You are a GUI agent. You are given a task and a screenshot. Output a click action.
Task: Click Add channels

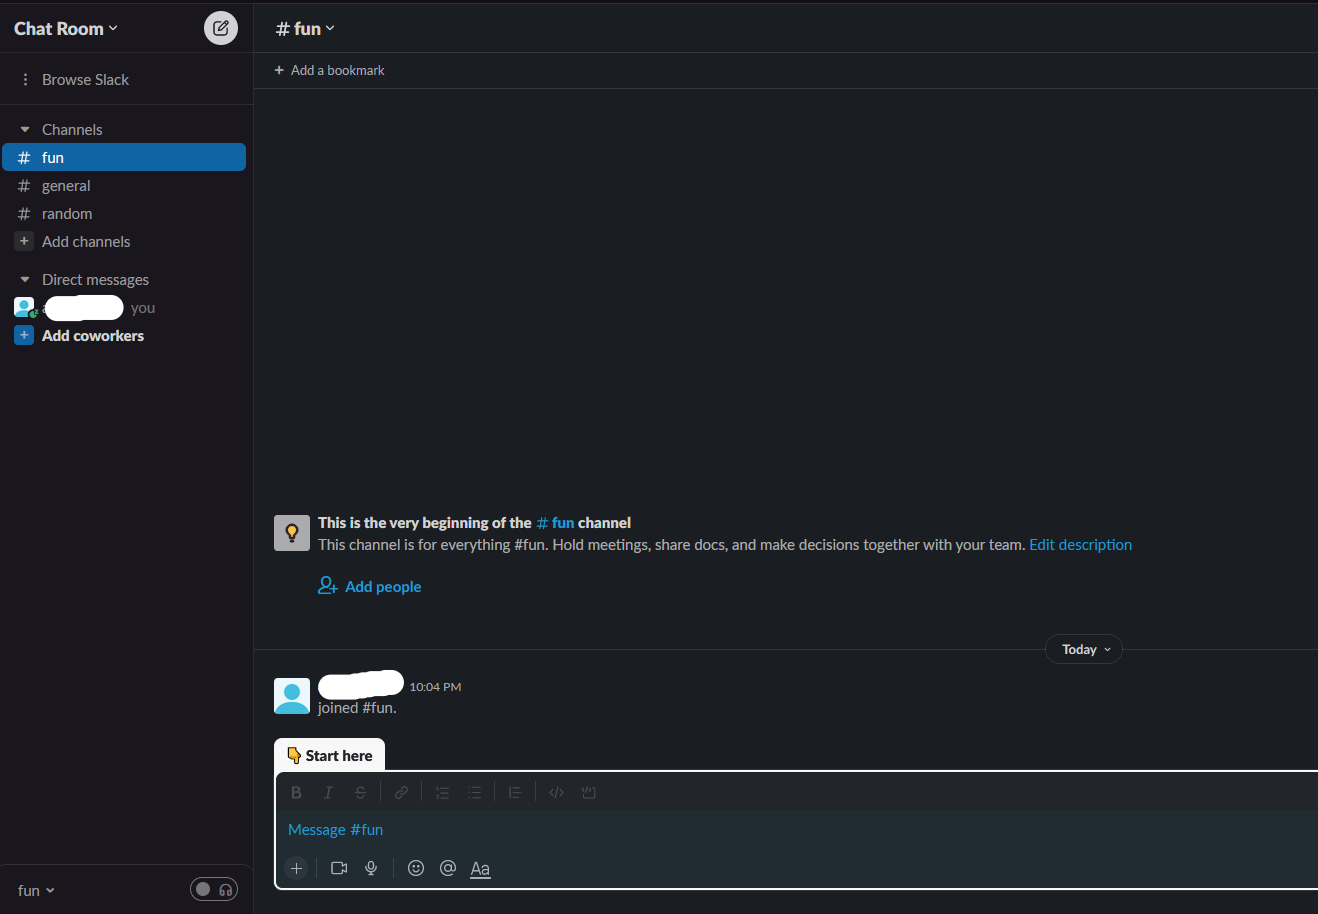point(86,242)
